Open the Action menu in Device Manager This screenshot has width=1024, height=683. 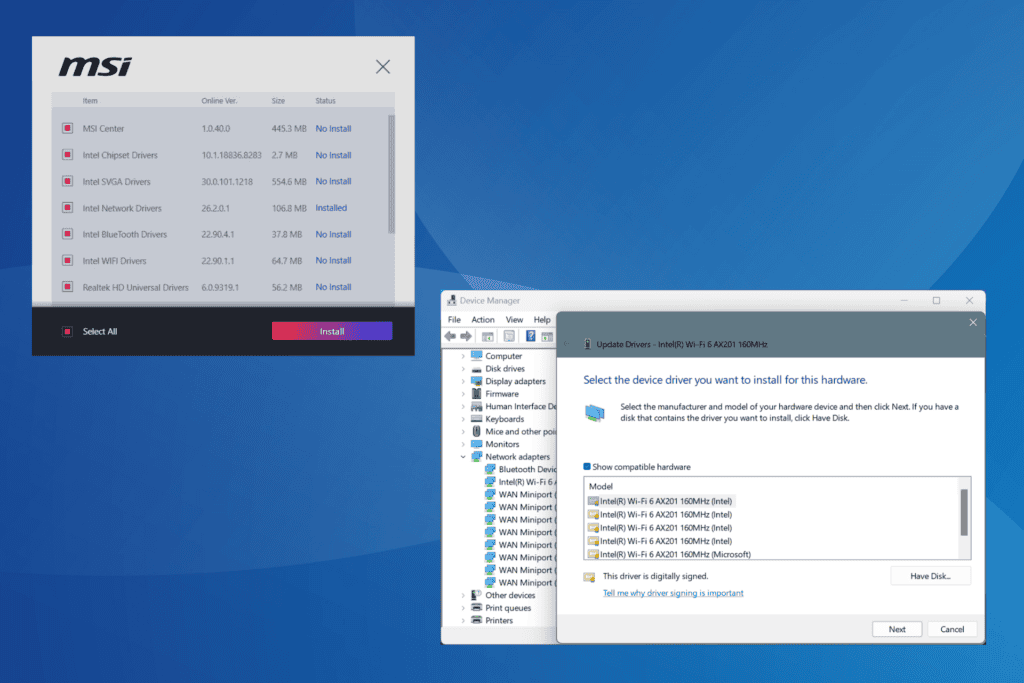point(483,320)
